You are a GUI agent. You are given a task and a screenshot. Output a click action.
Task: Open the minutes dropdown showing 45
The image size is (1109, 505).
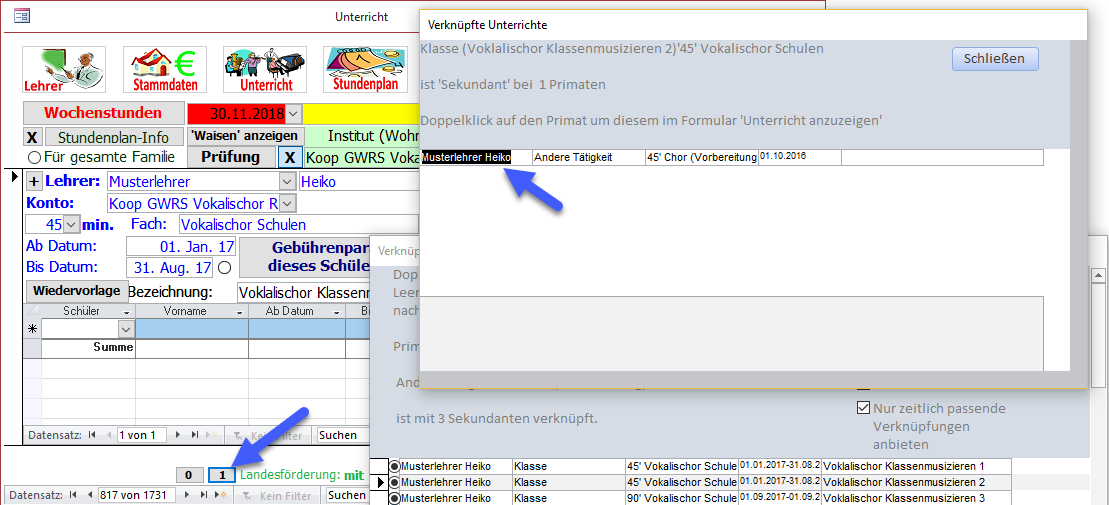[x=71, y=225]
